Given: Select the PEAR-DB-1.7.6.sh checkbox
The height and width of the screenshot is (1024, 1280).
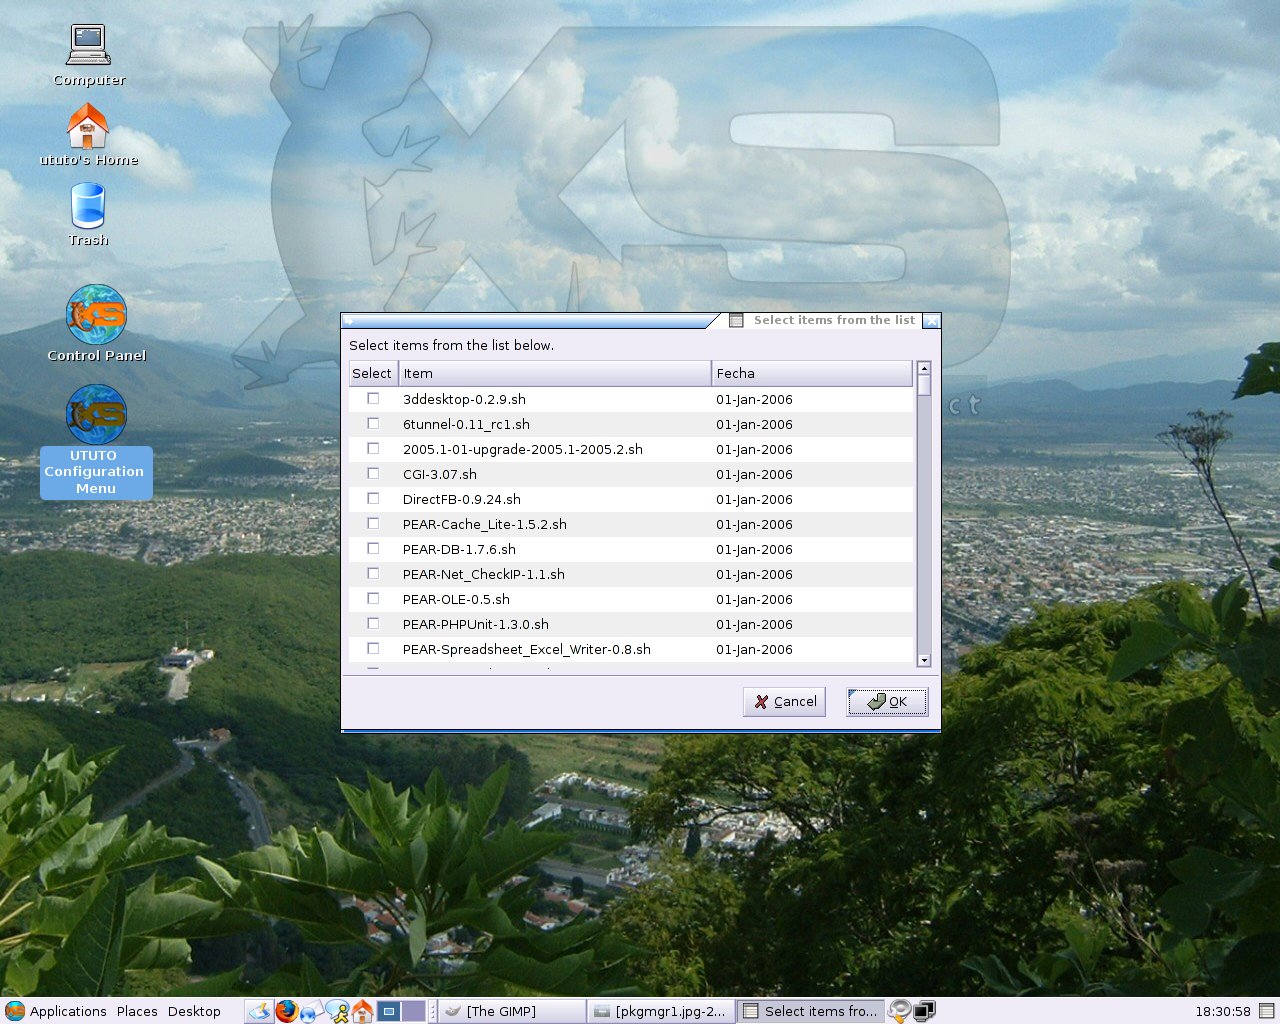Looking at the screenshot, I should point(373,548).
